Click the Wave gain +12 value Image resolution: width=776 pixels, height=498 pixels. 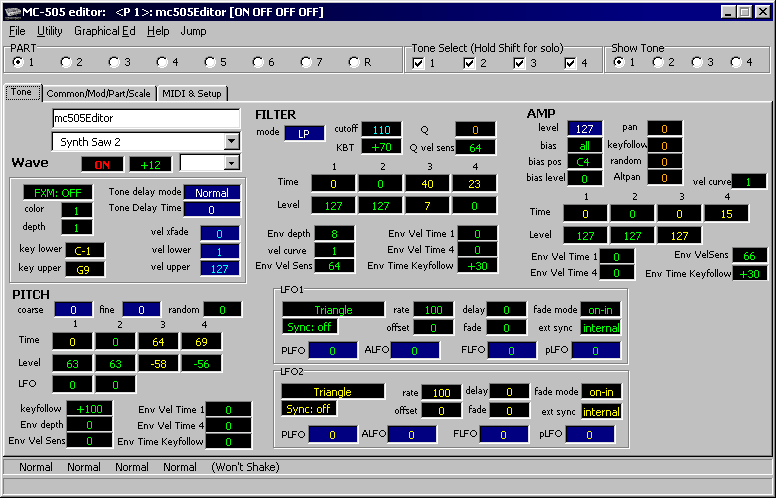tap(150, 165)
